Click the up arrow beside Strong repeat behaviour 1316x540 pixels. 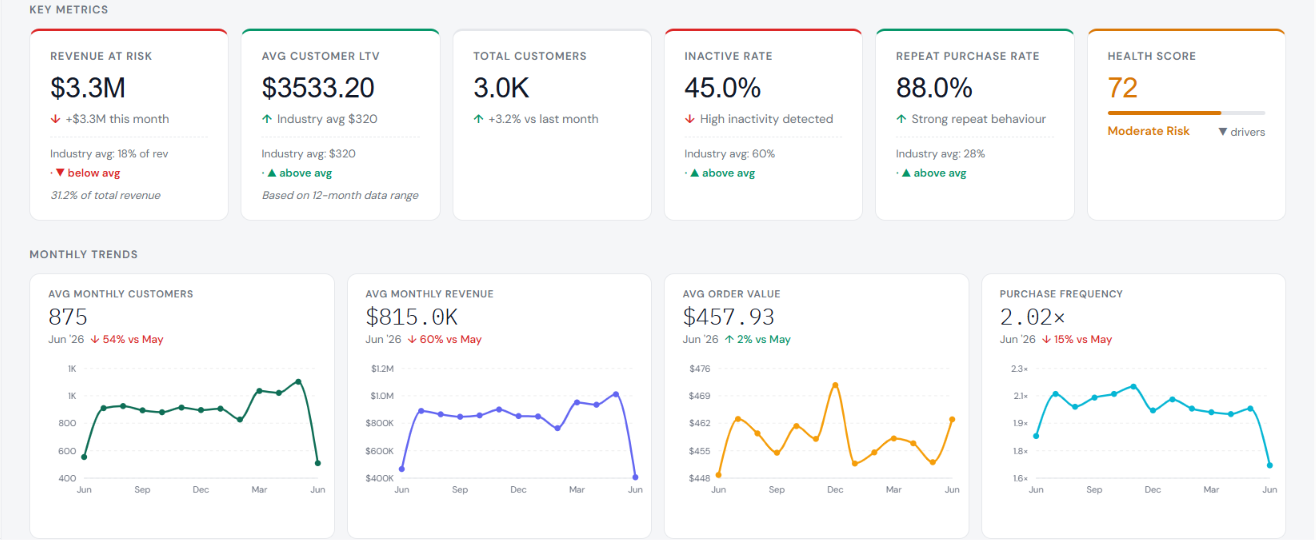pyautogui.click(x=901, y=119)
